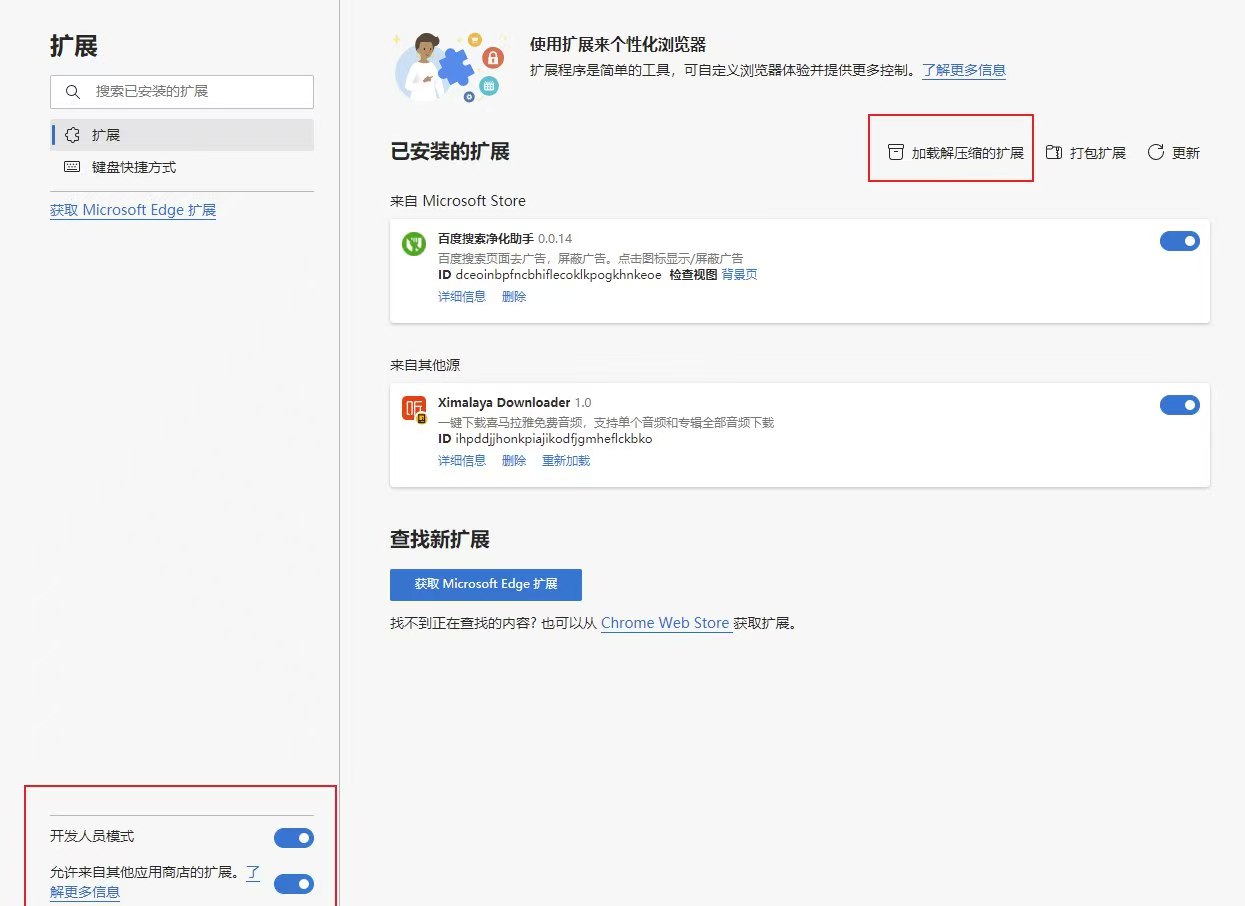1245x906 pixels.
Task: Click the Ximalaya Downloader title text
Action: (504, 403)
